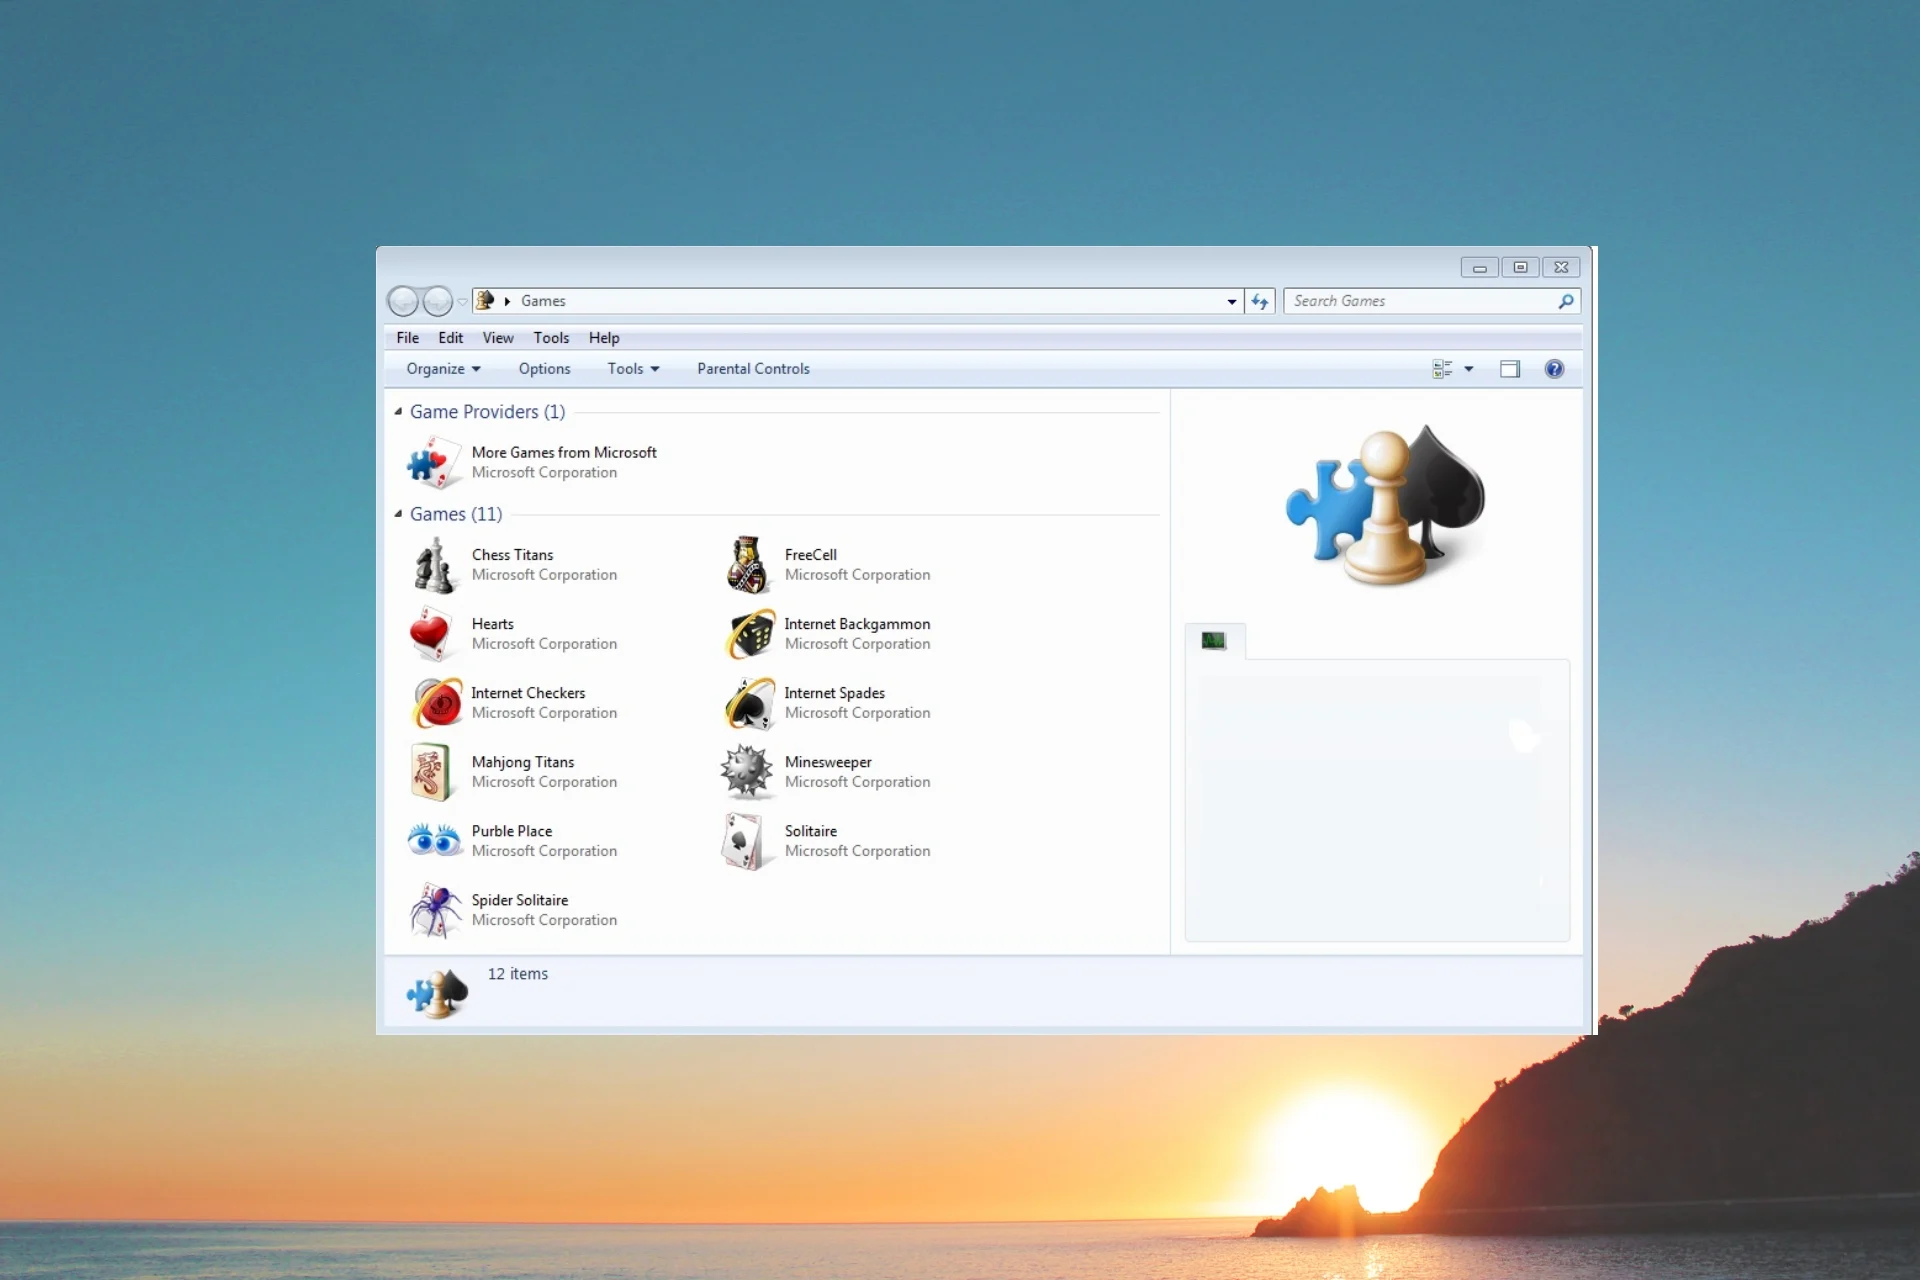Click the Back navigation arrow
Screen dimensions: 1920x1280
point(403,301)
